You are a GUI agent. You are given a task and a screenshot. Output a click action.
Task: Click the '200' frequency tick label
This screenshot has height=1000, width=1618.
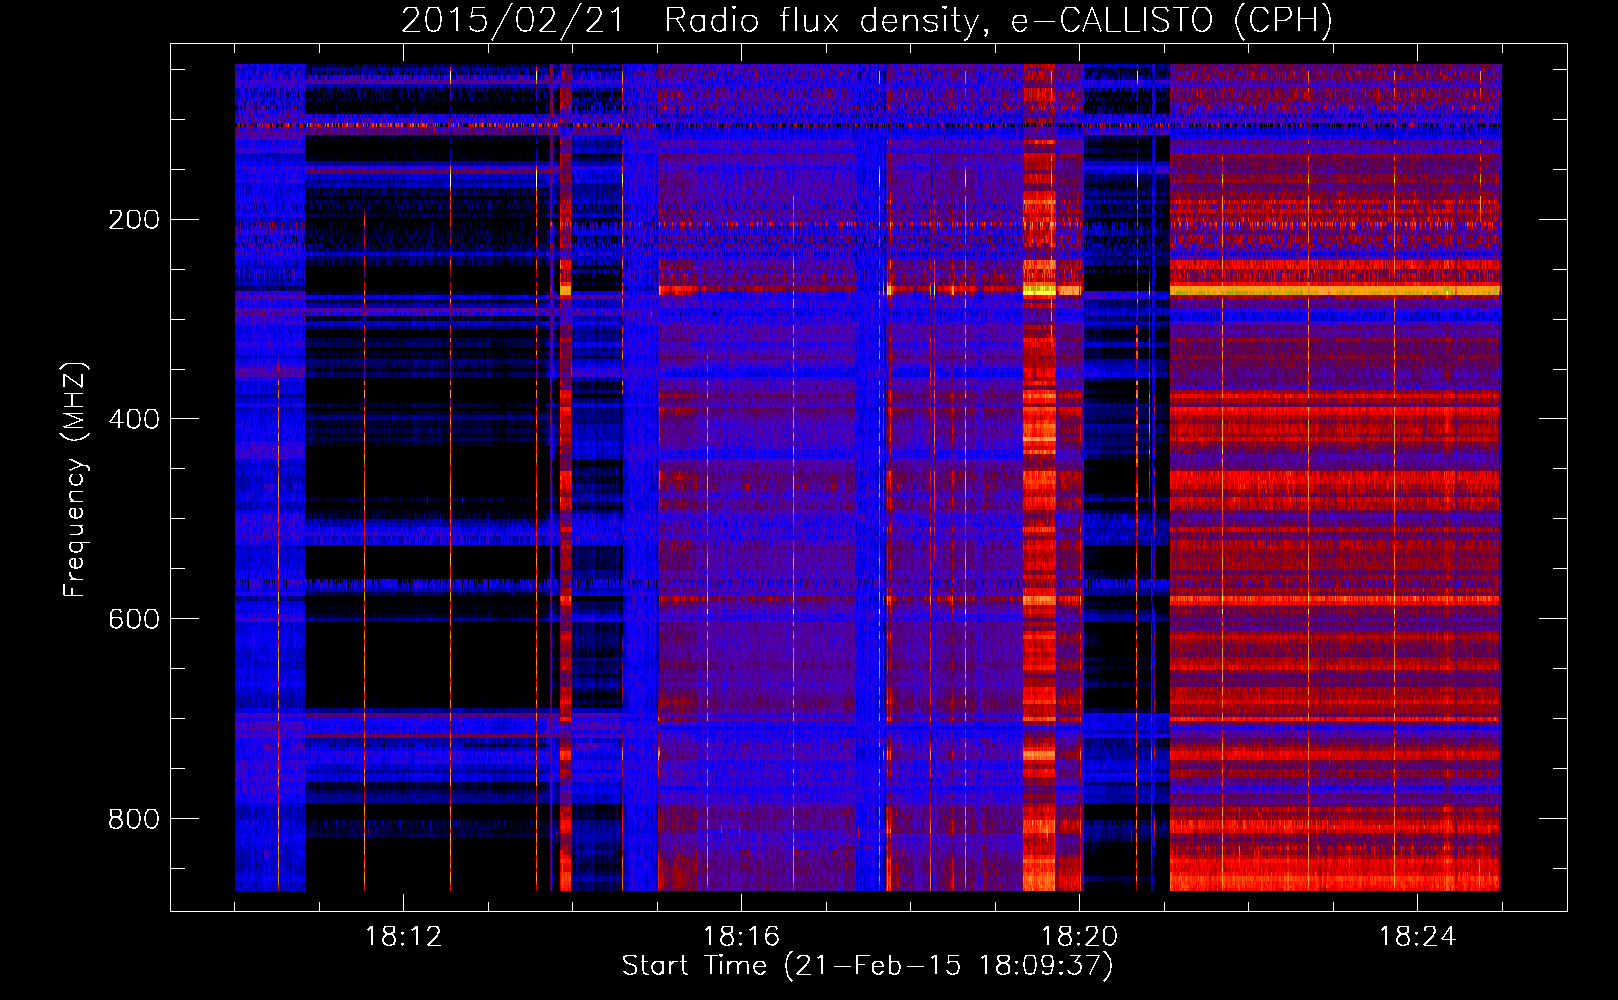134,220
